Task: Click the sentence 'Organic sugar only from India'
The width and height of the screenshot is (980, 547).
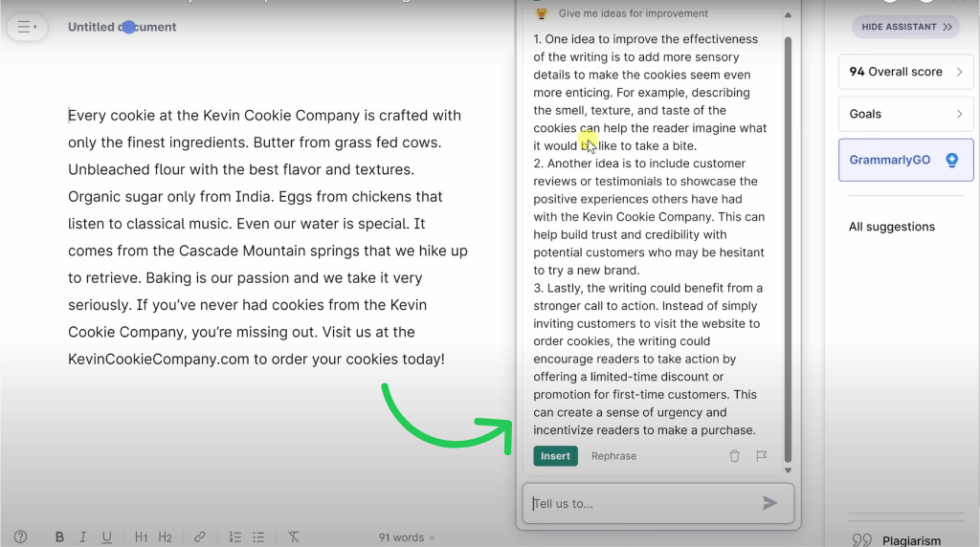Action: pos(170,197)
